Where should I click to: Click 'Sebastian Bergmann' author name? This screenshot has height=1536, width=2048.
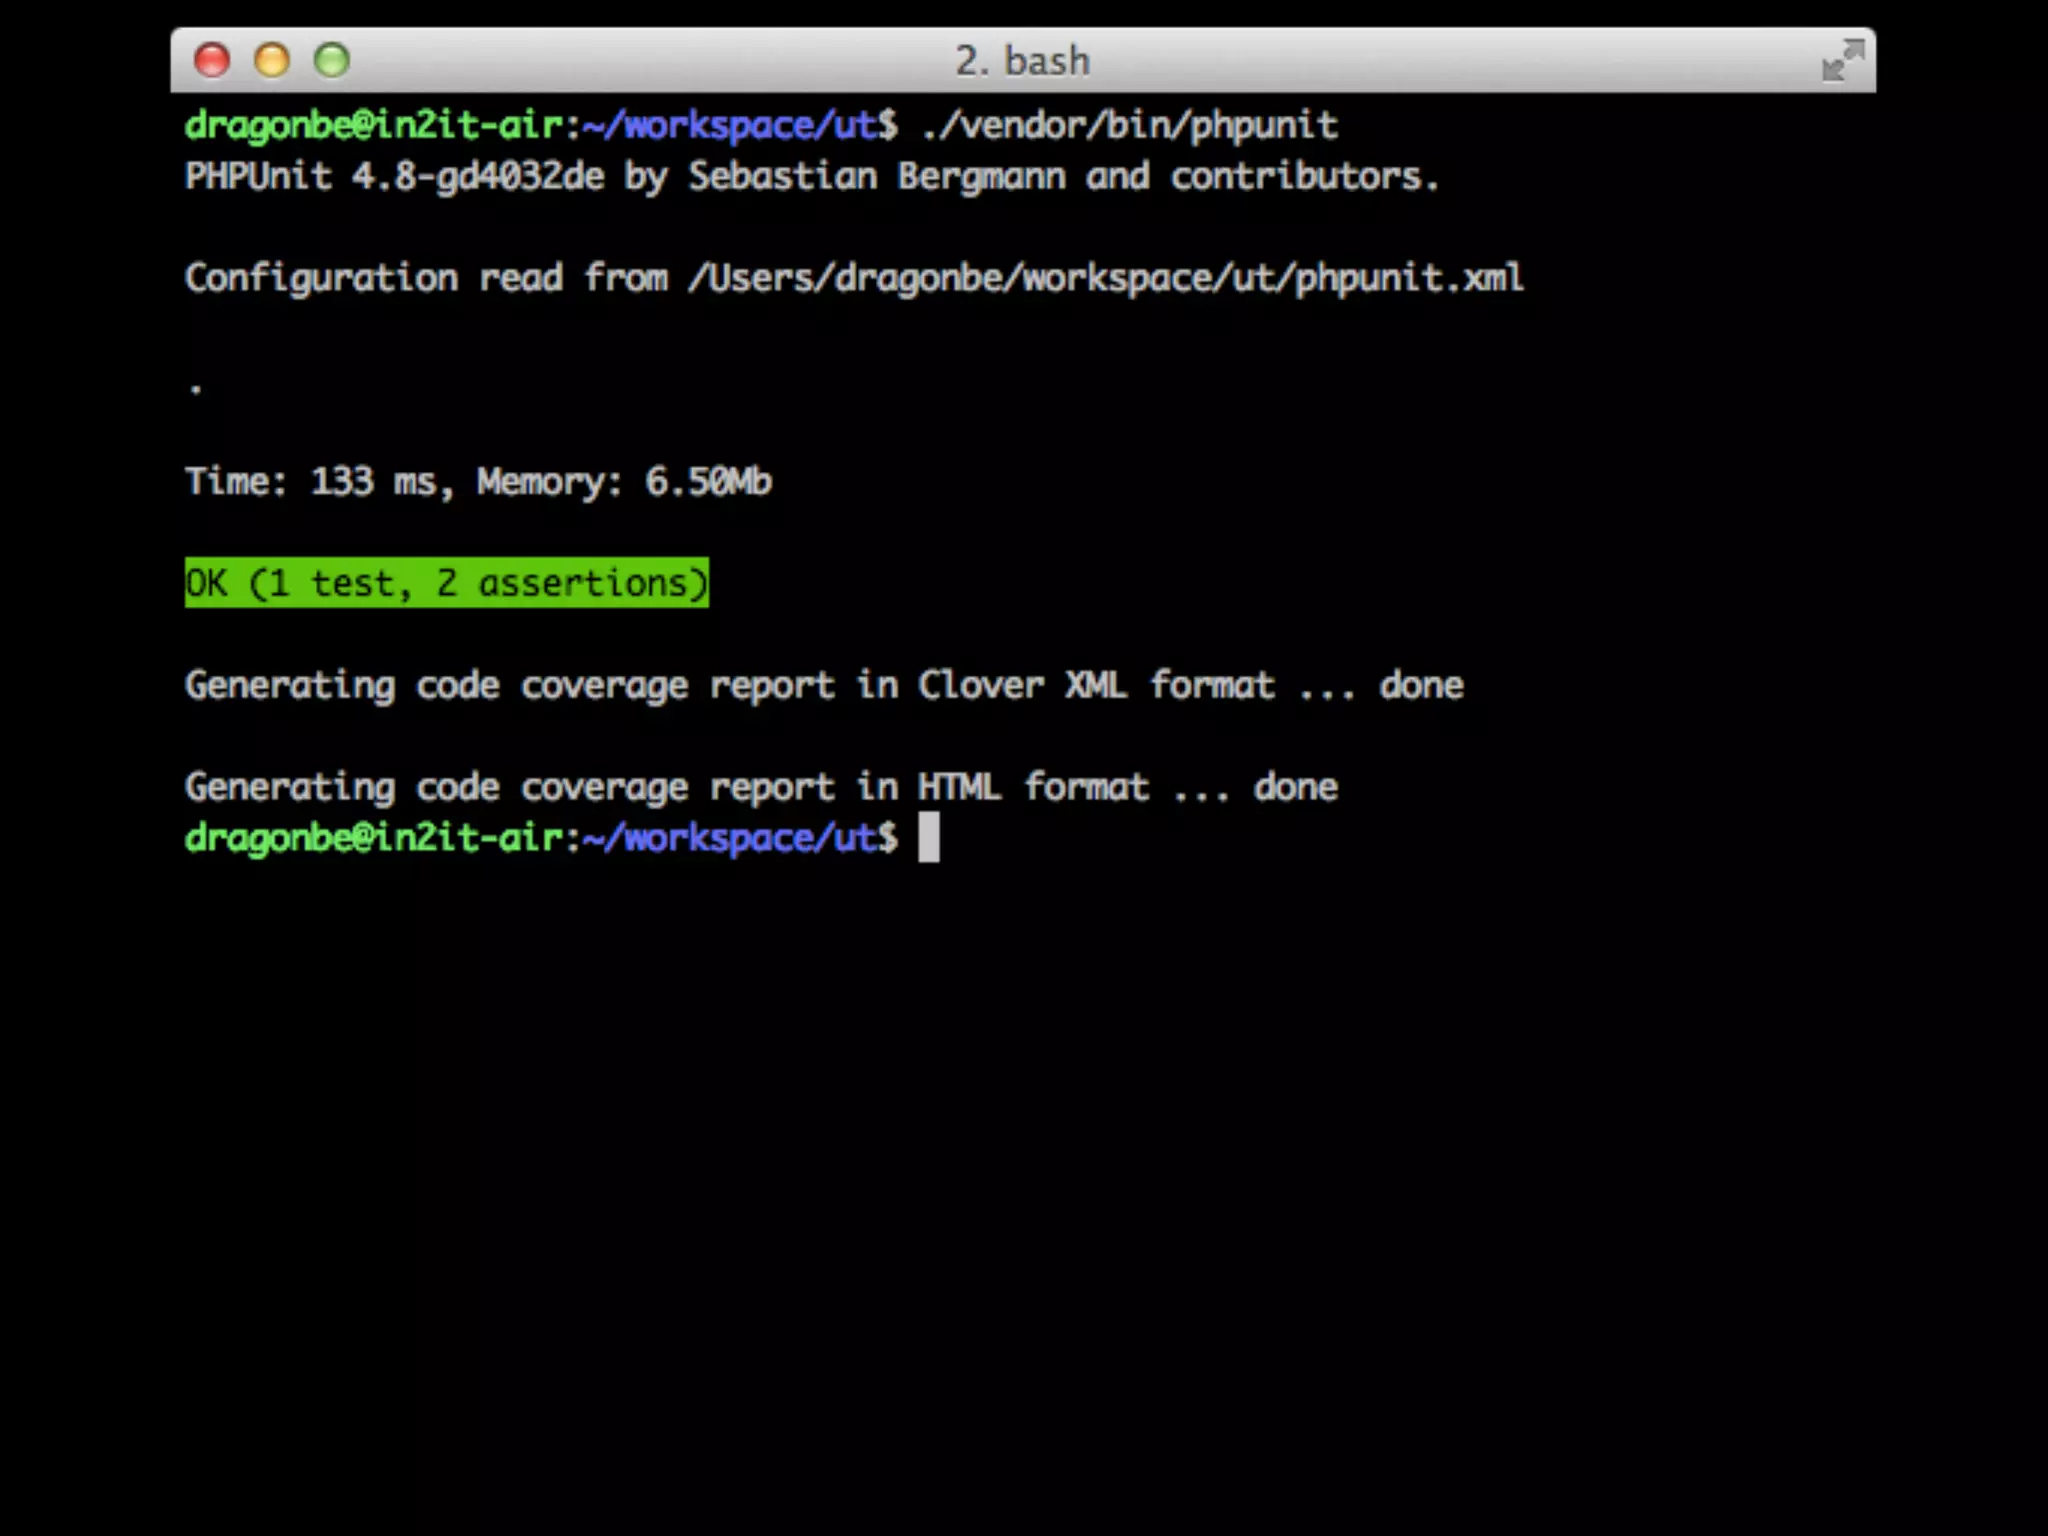tap(876, 177)
